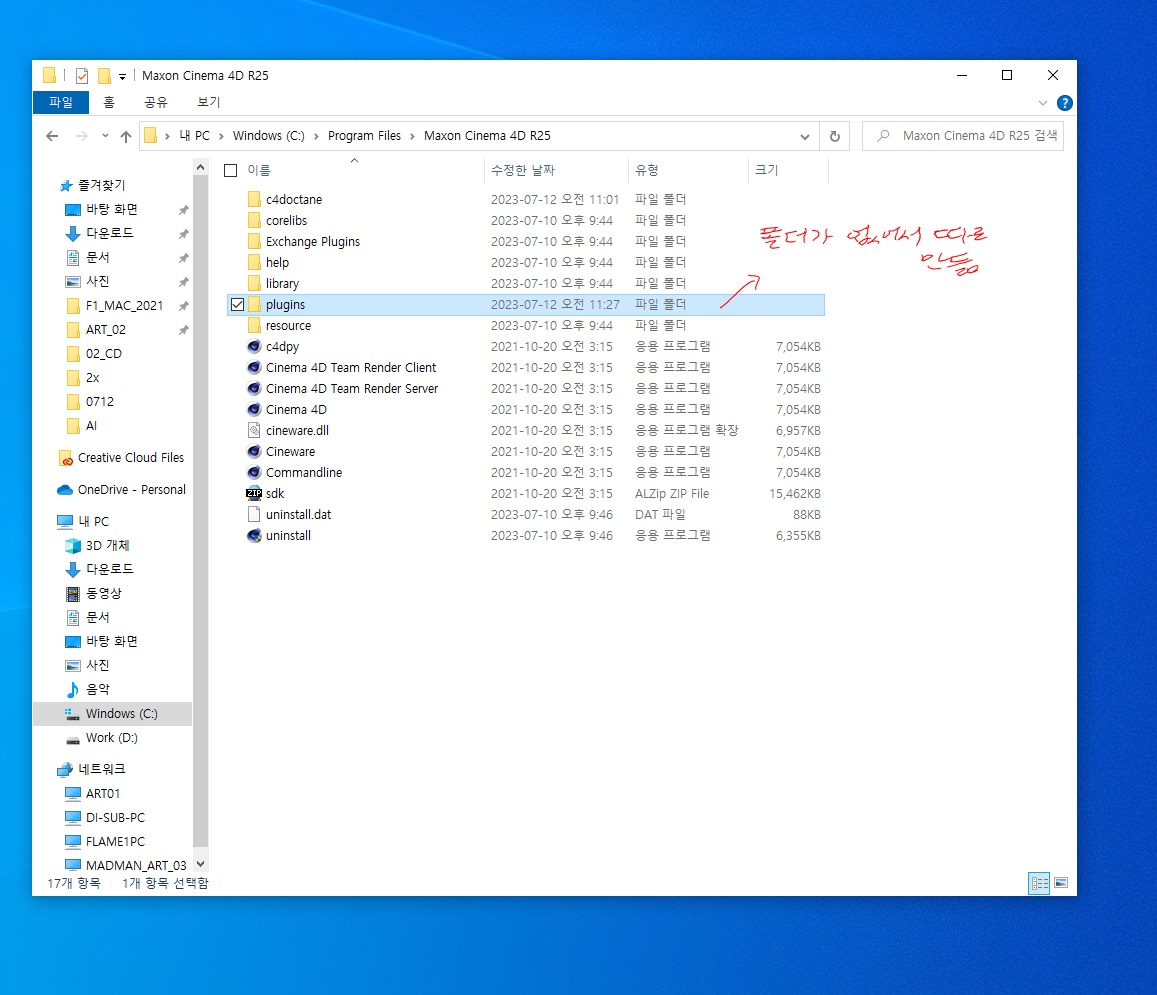Open Explorer help question mark
The width and height of the screenshot is (1157, 995).
click(1064, 103)
